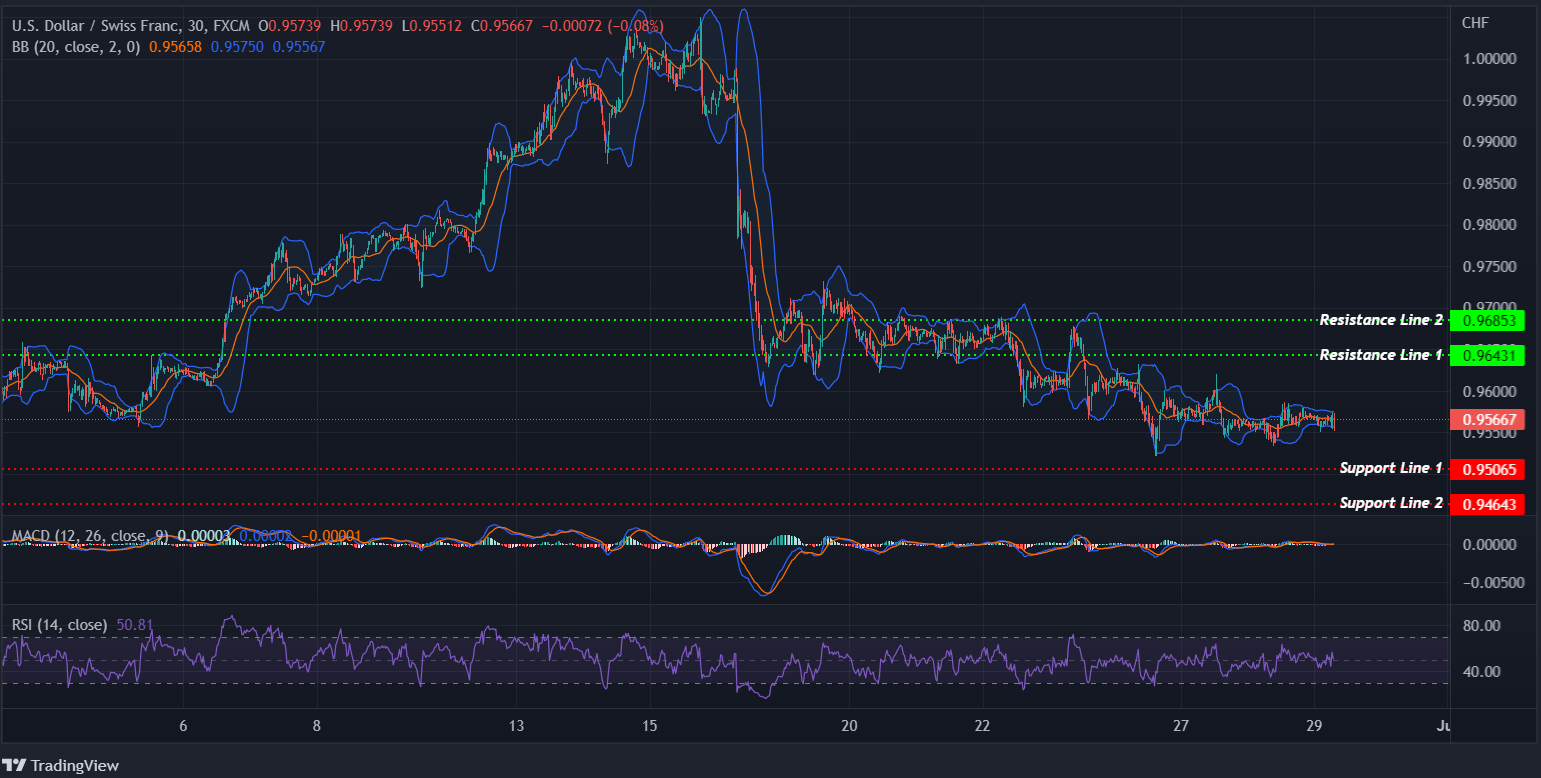Click the Resistance Line 2 price tag
This screenshot has height=778, width=1541.
[1487, 320]
